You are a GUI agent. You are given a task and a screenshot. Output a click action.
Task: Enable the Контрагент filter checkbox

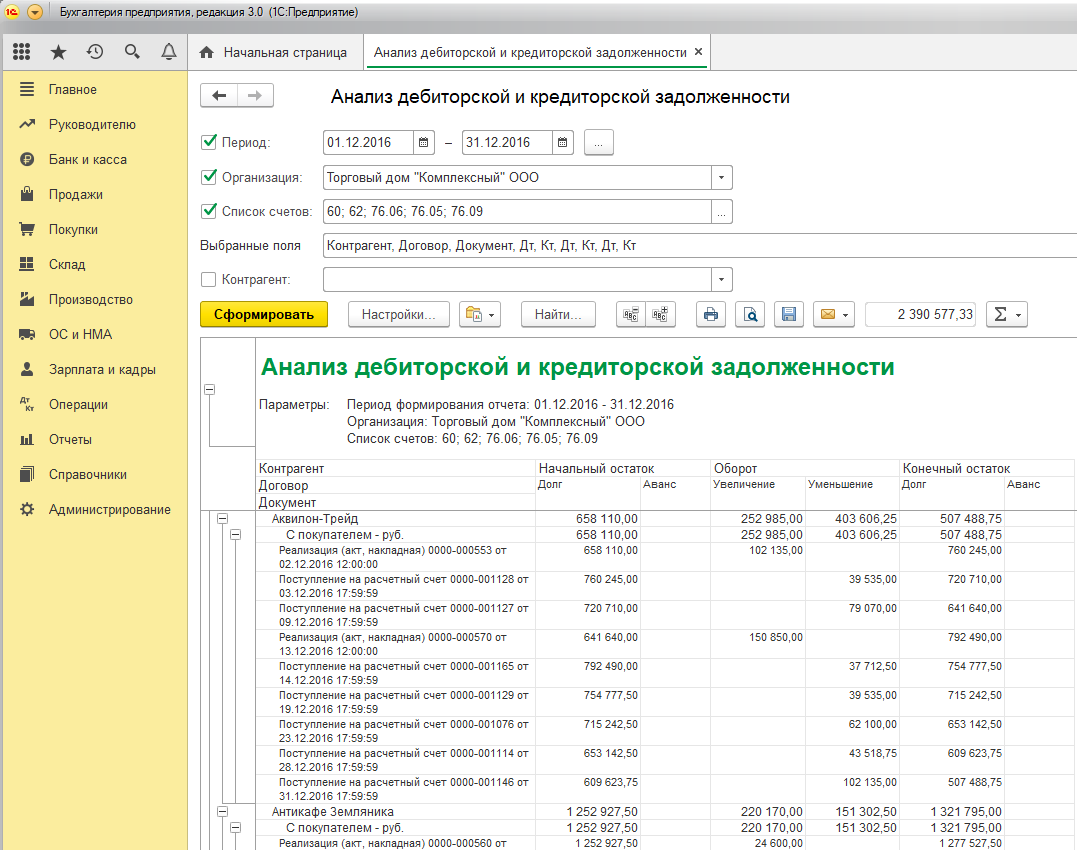(209, 279)
